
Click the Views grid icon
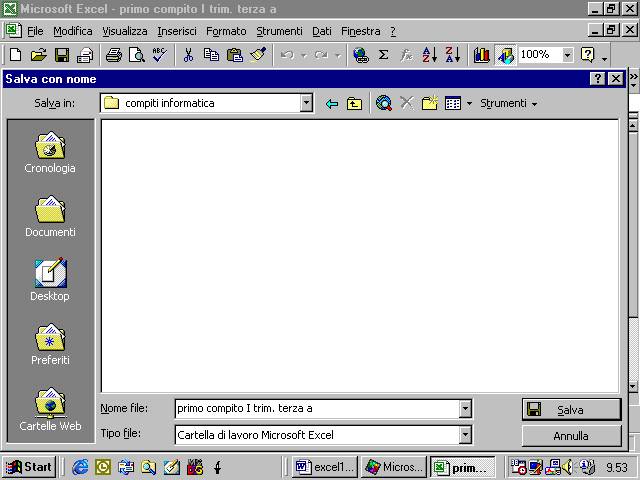click(x=453, y=103)
